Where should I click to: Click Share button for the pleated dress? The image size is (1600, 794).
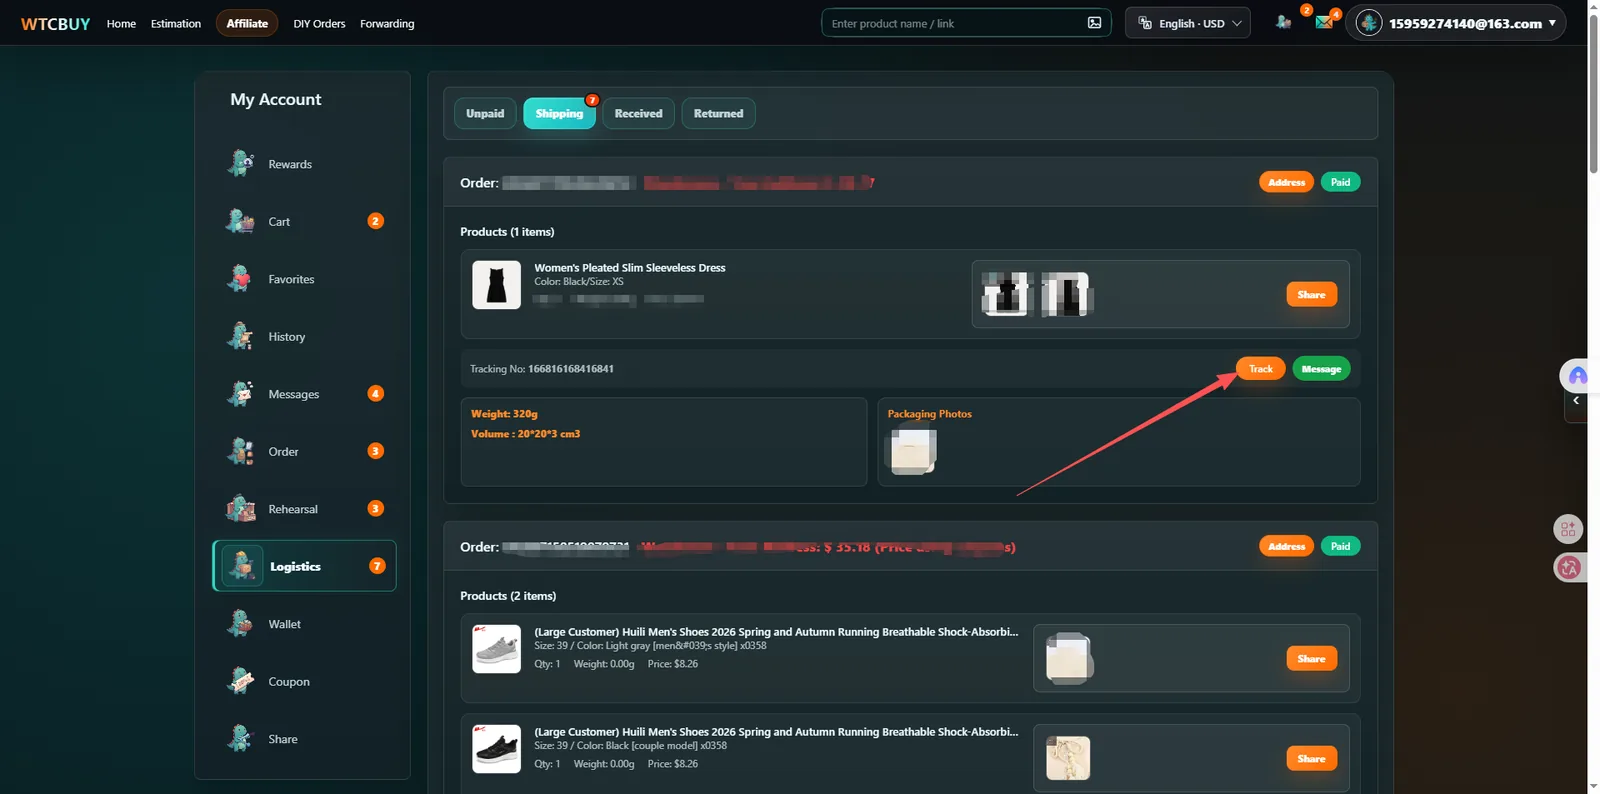[1311, 294]
